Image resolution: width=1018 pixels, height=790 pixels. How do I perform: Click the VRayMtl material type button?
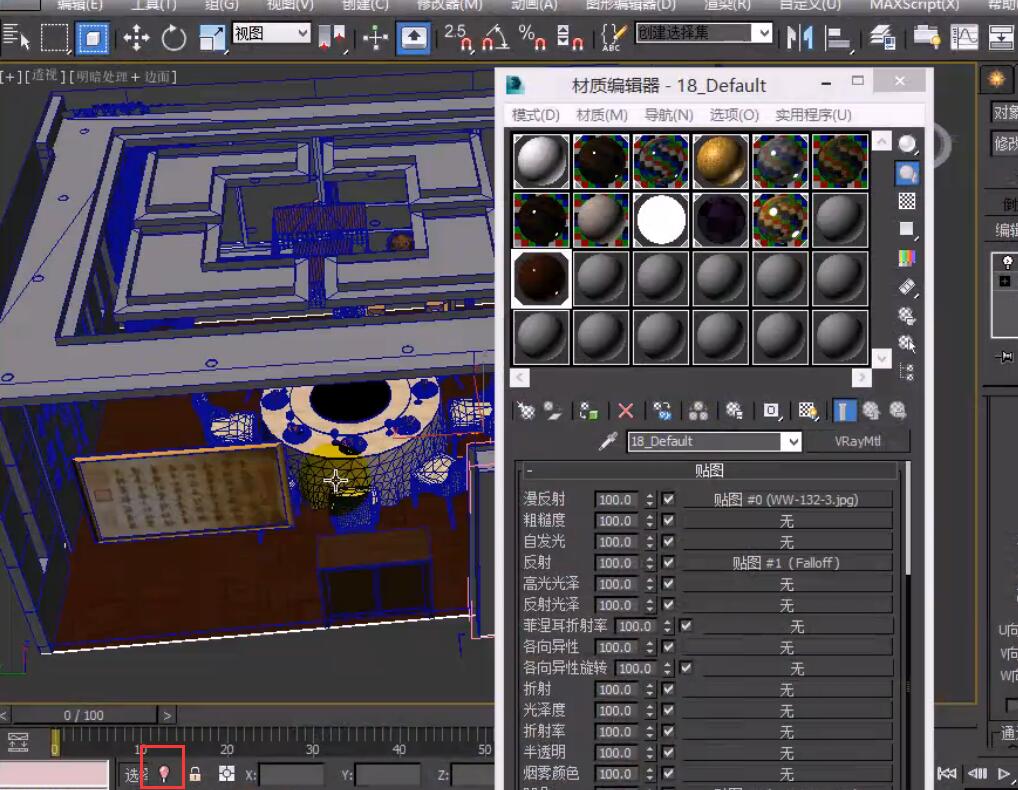[858, 441]
